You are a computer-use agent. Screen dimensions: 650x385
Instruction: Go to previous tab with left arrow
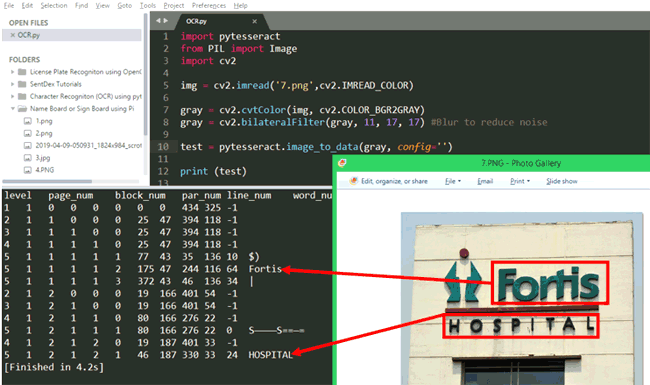tap(158, 20)
